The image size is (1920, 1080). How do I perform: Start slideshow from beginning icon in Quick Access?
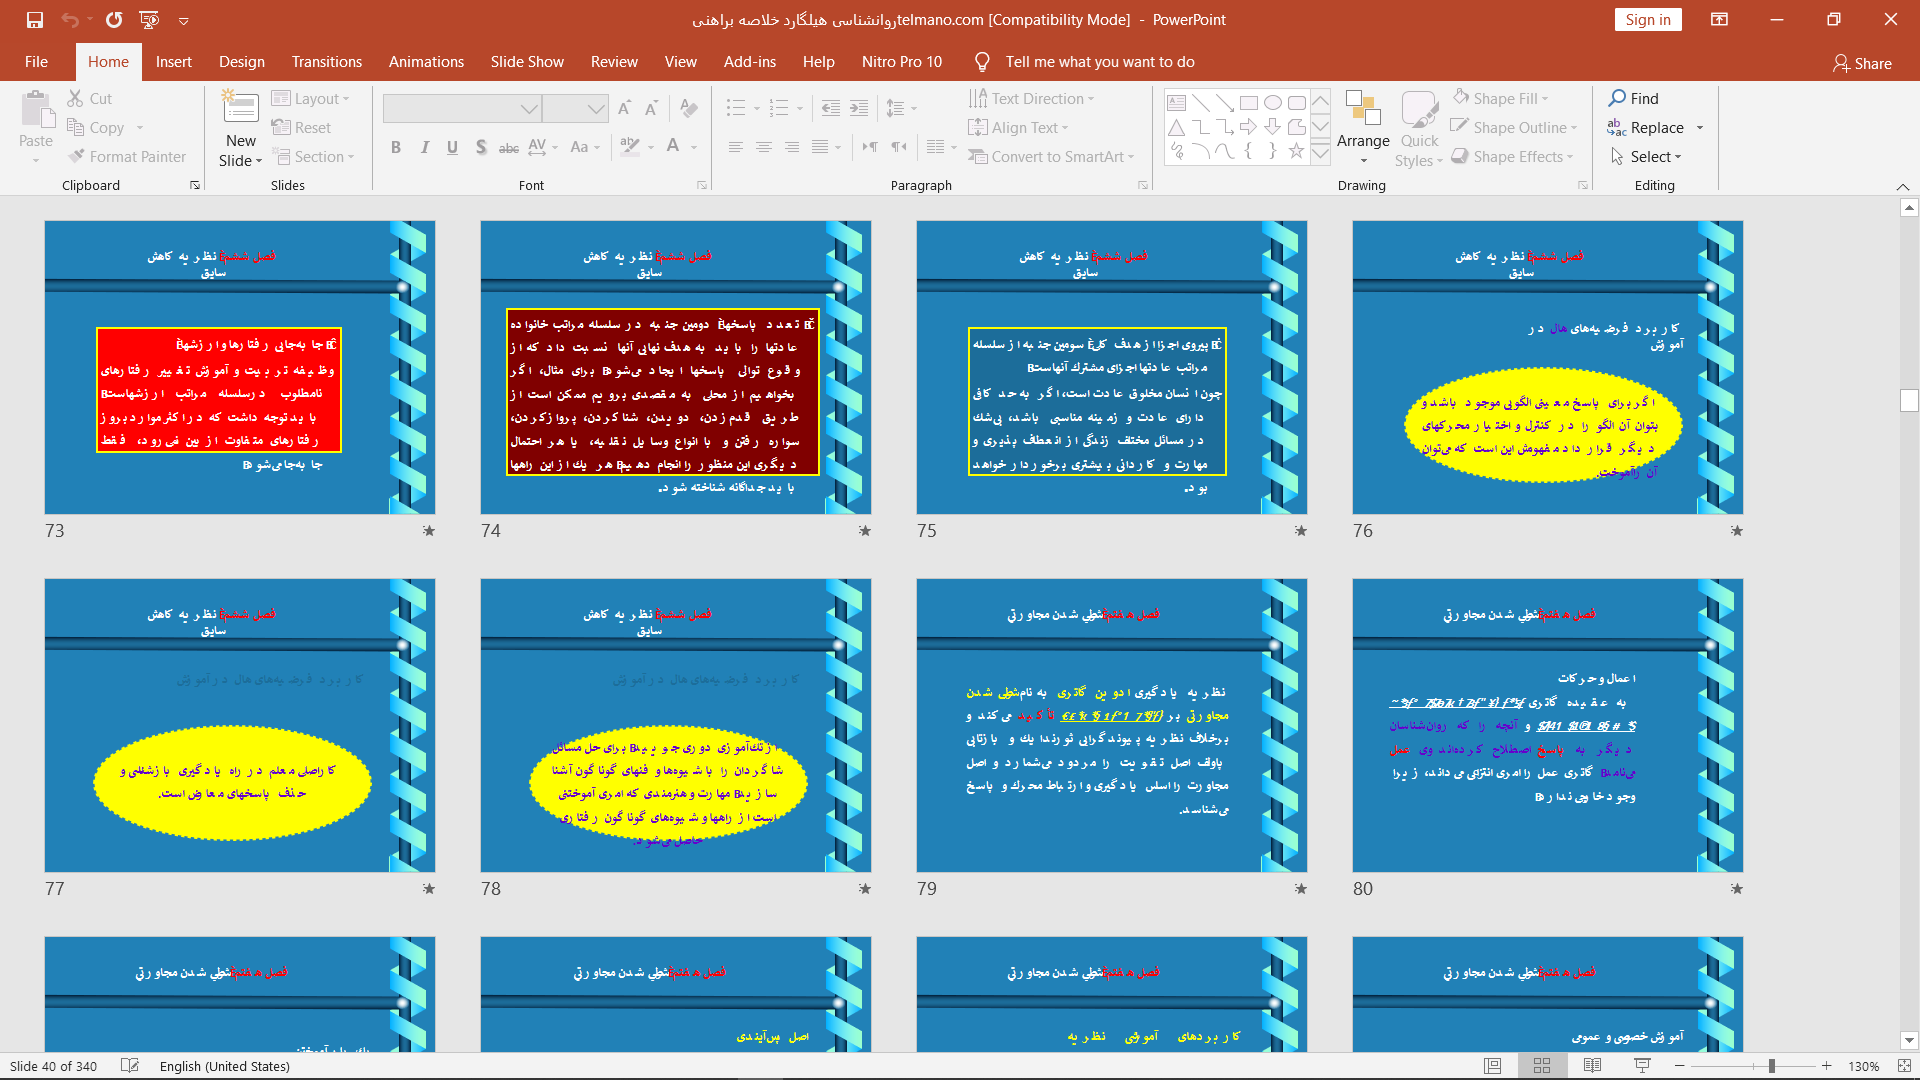[x=150, y=20]
